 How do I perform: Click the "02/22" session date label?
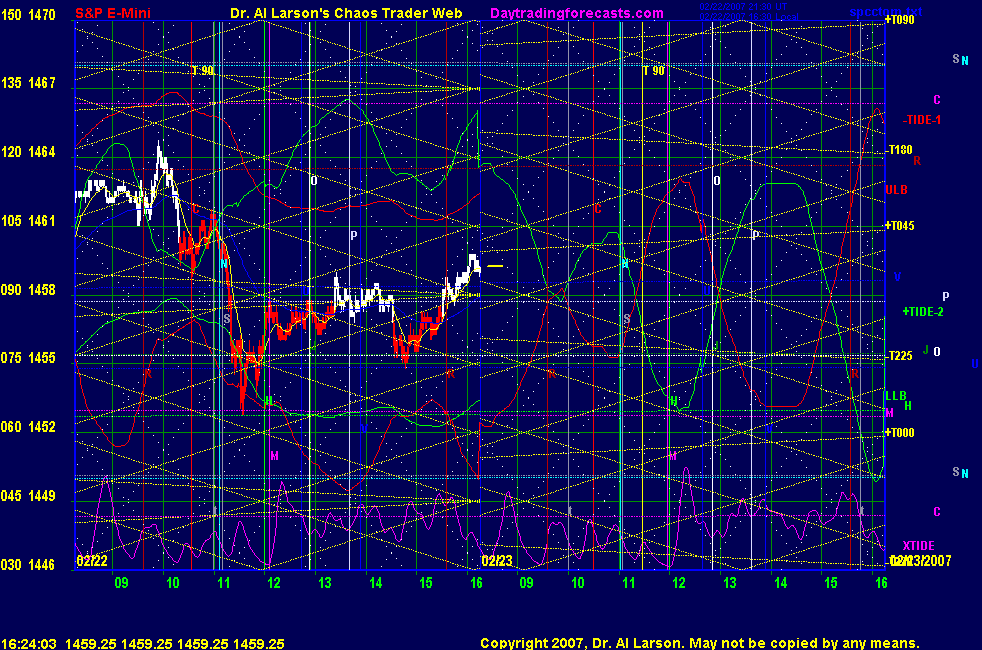(x=92, y=561)
